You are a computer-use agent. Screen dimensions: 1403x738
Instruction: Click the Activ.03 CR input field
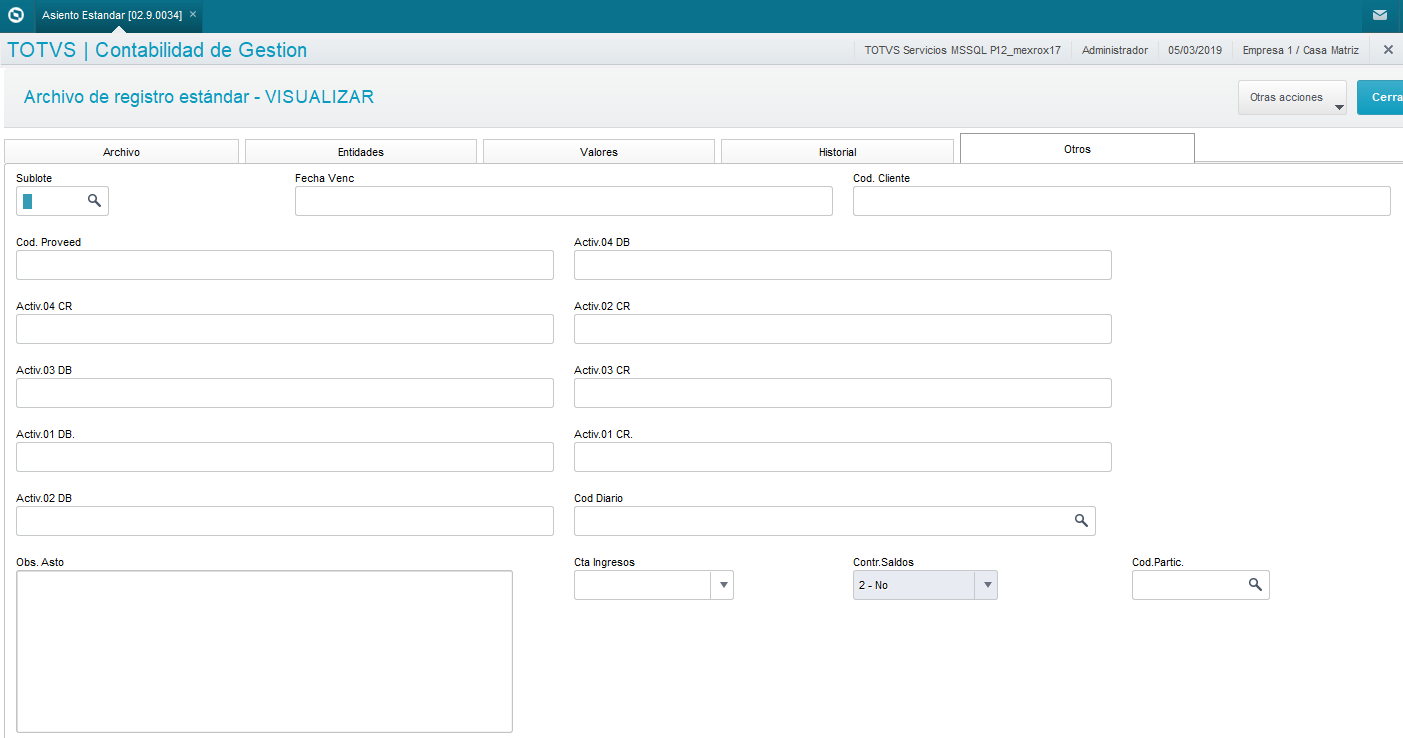coord(843,393)
